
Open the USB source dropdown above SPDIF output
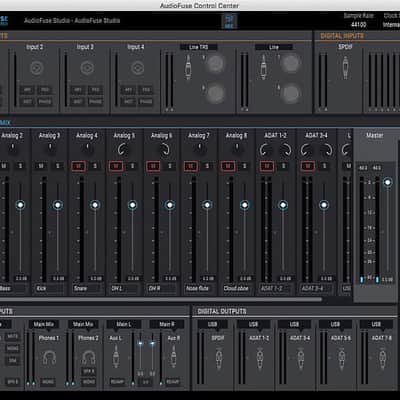click(213, 324)
